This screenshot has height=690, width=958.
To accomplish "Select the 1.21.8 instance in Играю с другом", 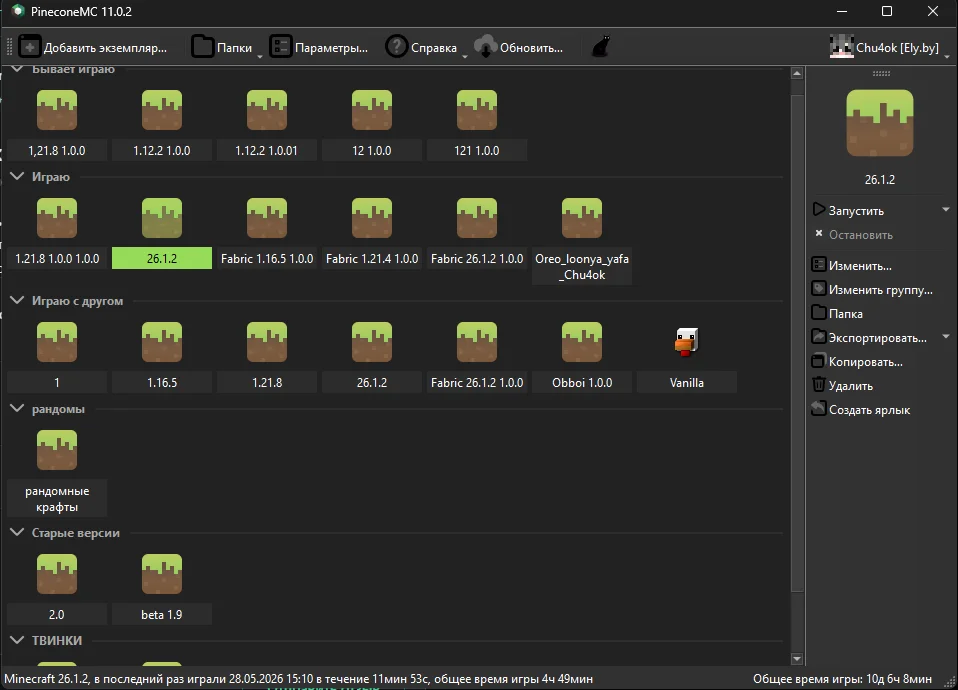I will [267, 356].
